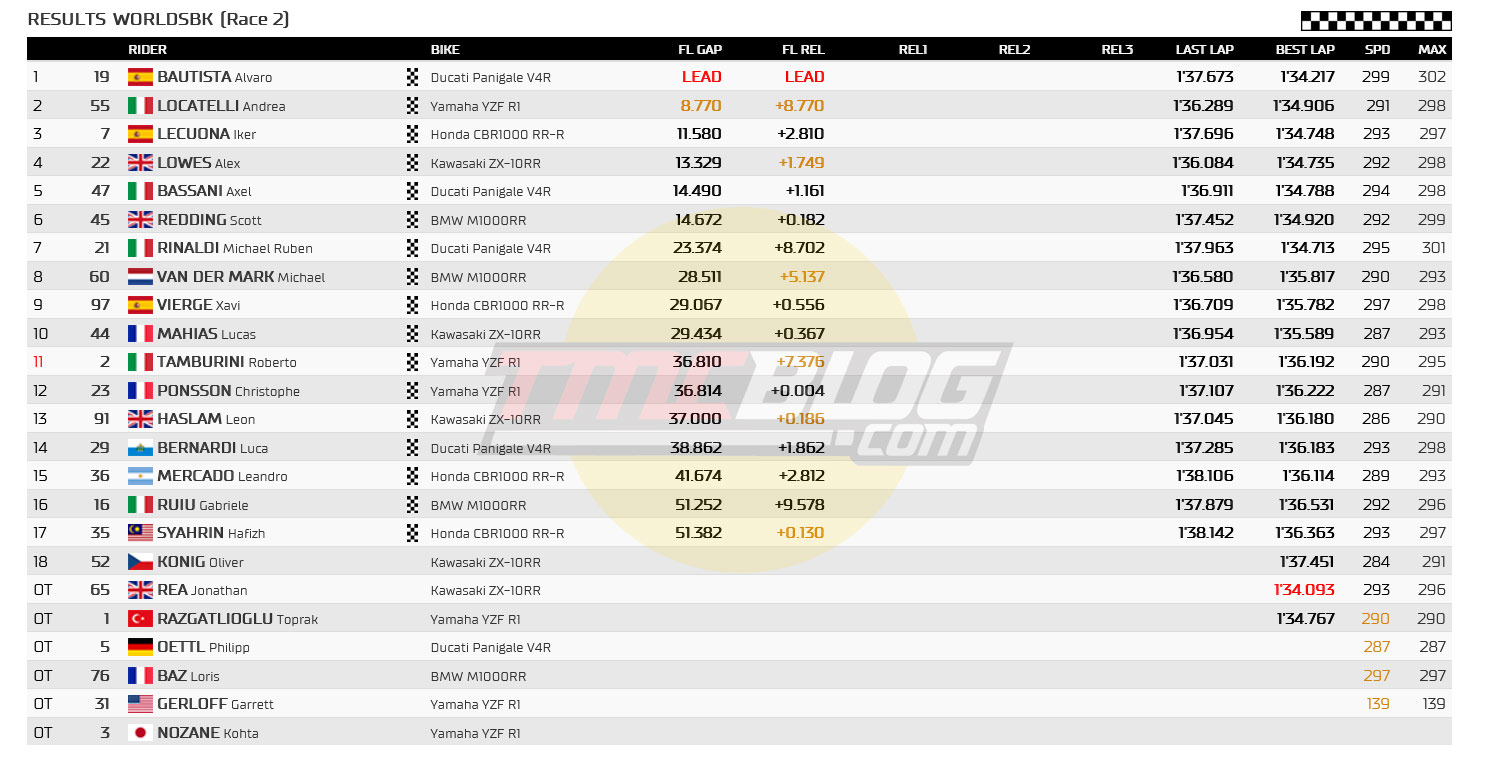This screenshot has width=1490, height=780.
Task: Click the Malaysian flag beside SYAHRIN
Action: (140, 533)
